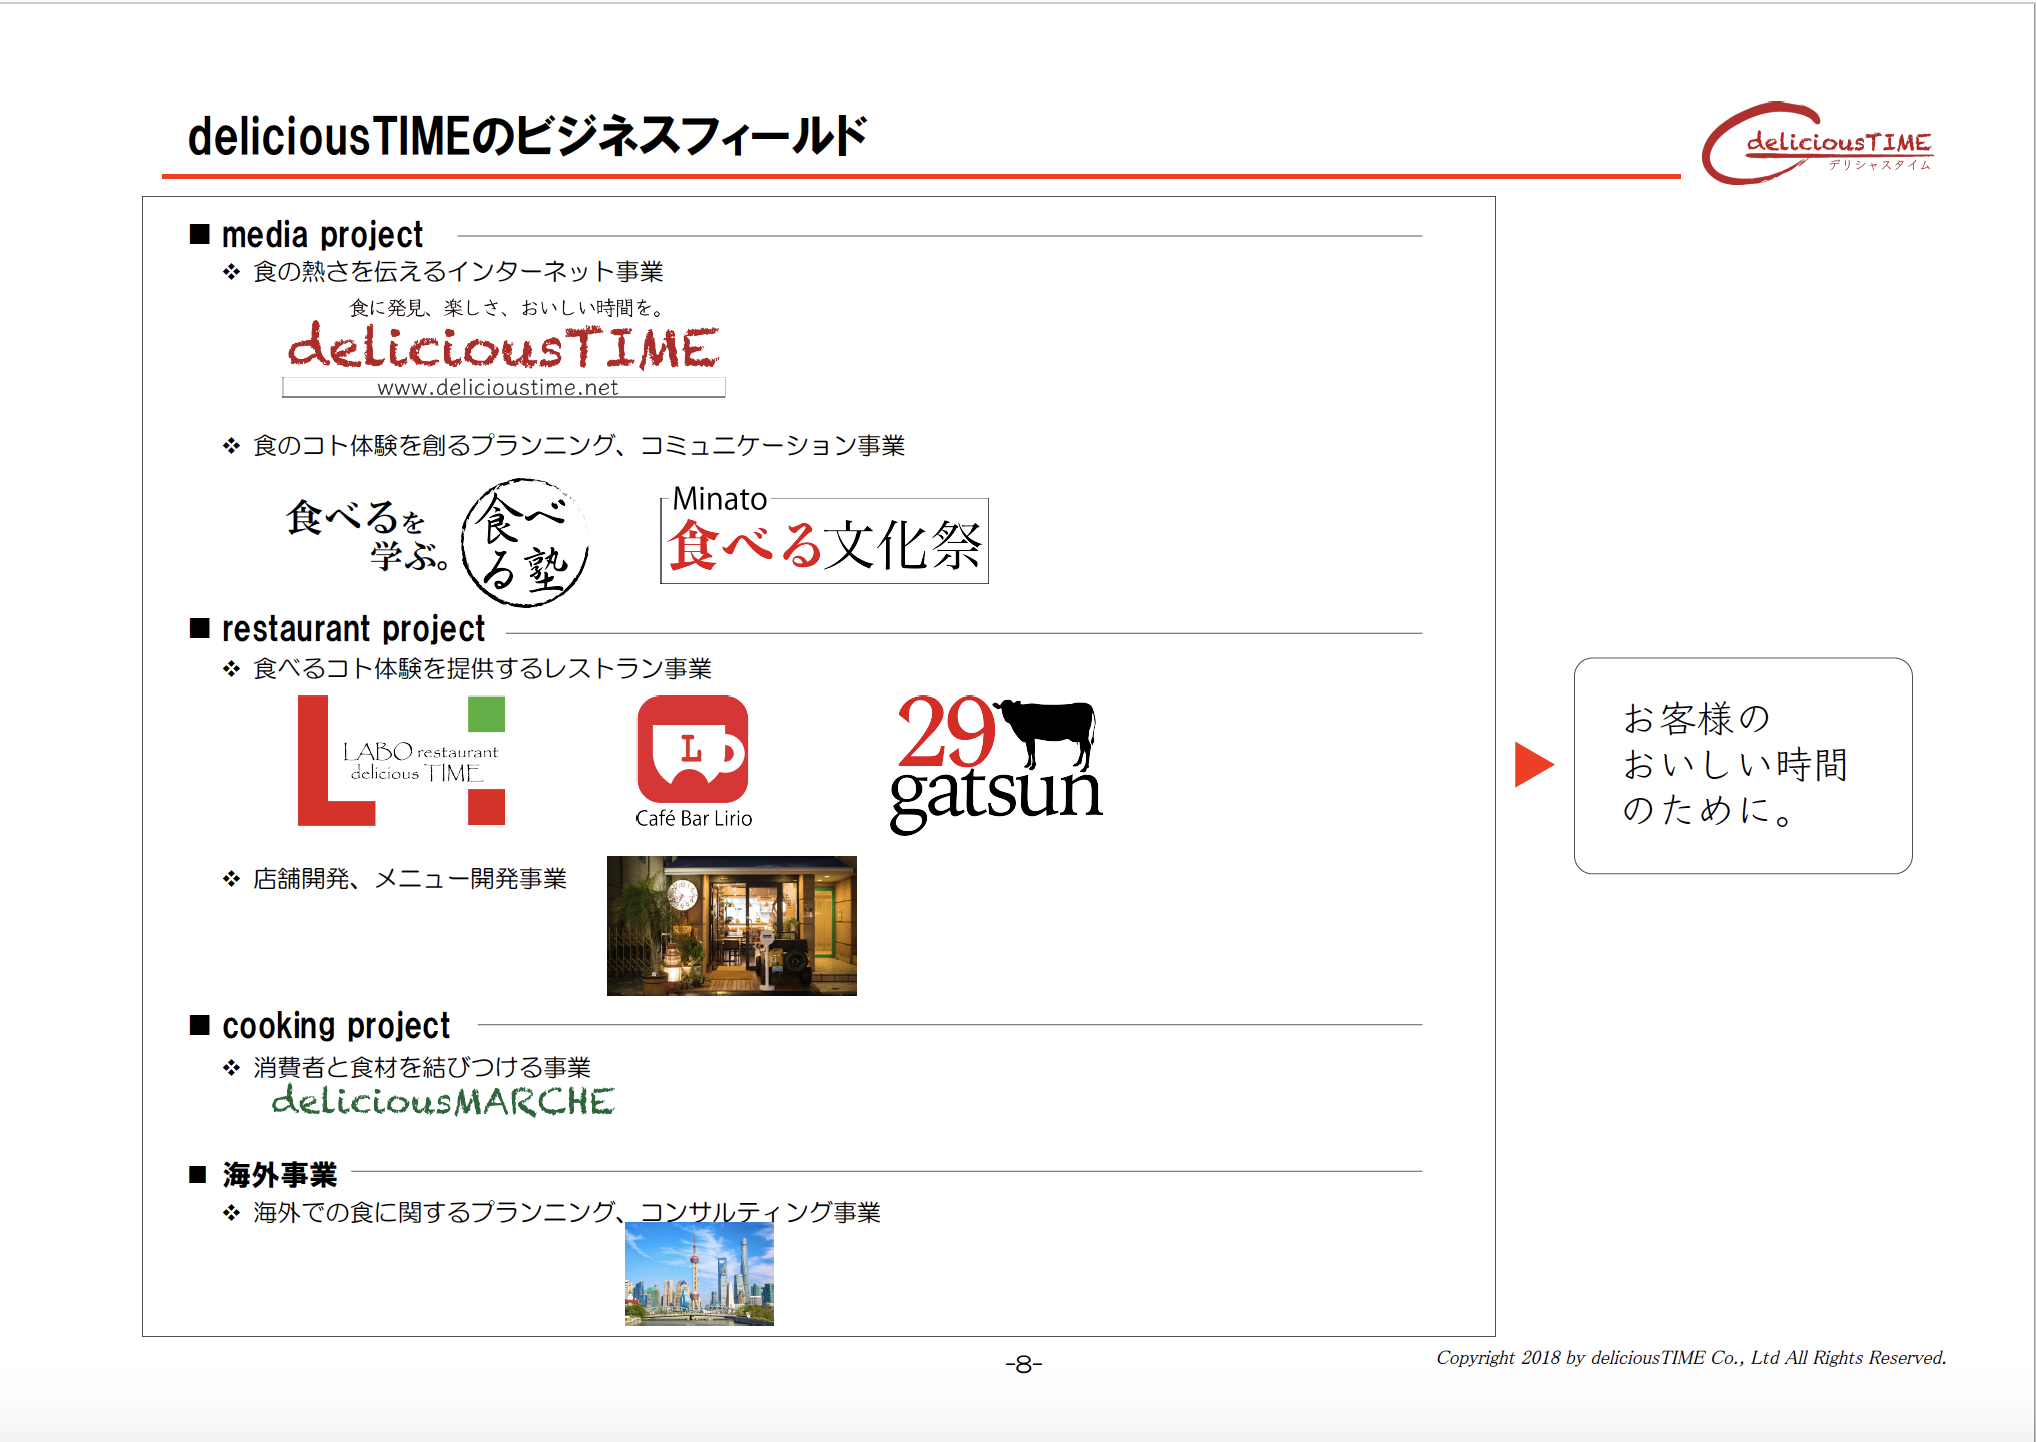This screenshot has width=2036, height=1442.
Task: Click the red arrow triangle pointing right
Action: point(1534,764)
